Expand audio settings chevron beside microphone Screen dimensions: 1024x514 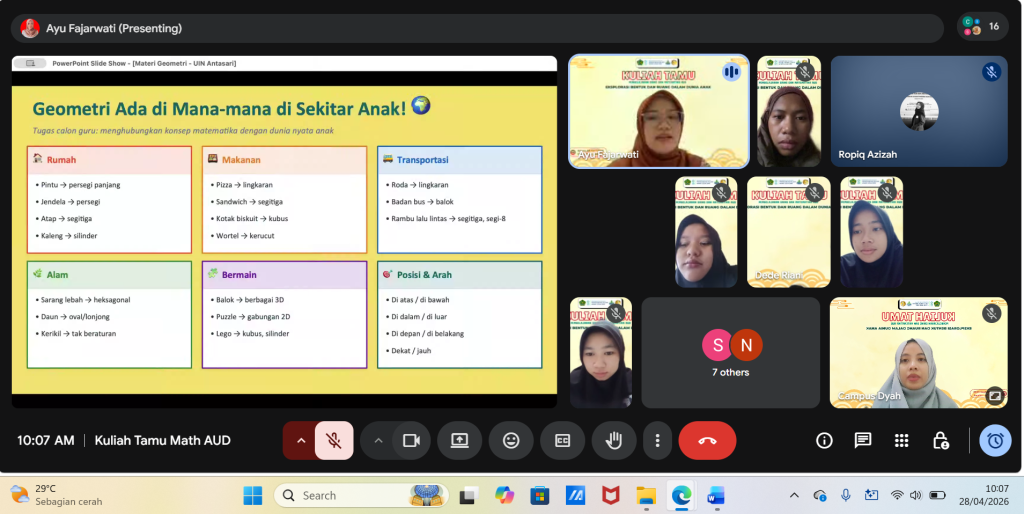[x=301, y=441]
